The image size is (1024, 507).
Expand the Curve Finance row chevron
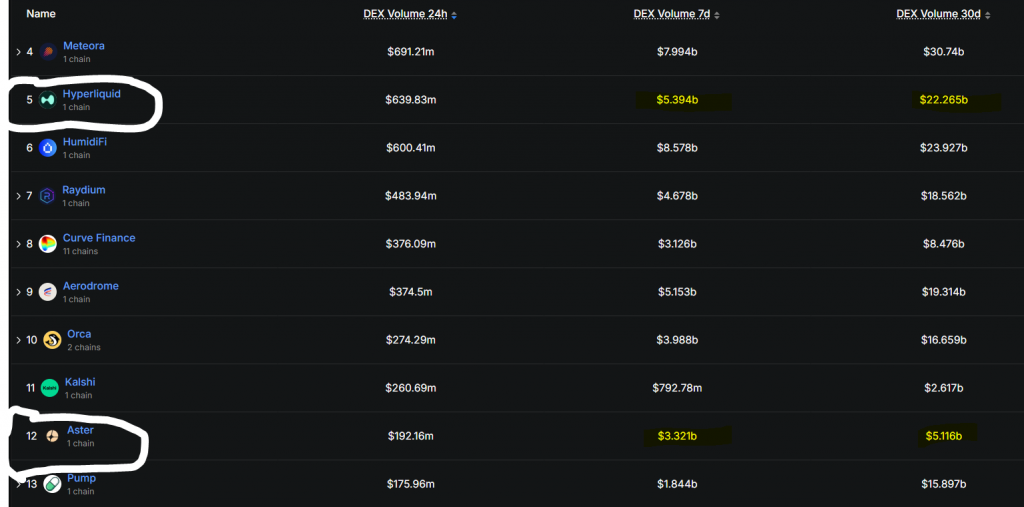[x=18, y=244]
